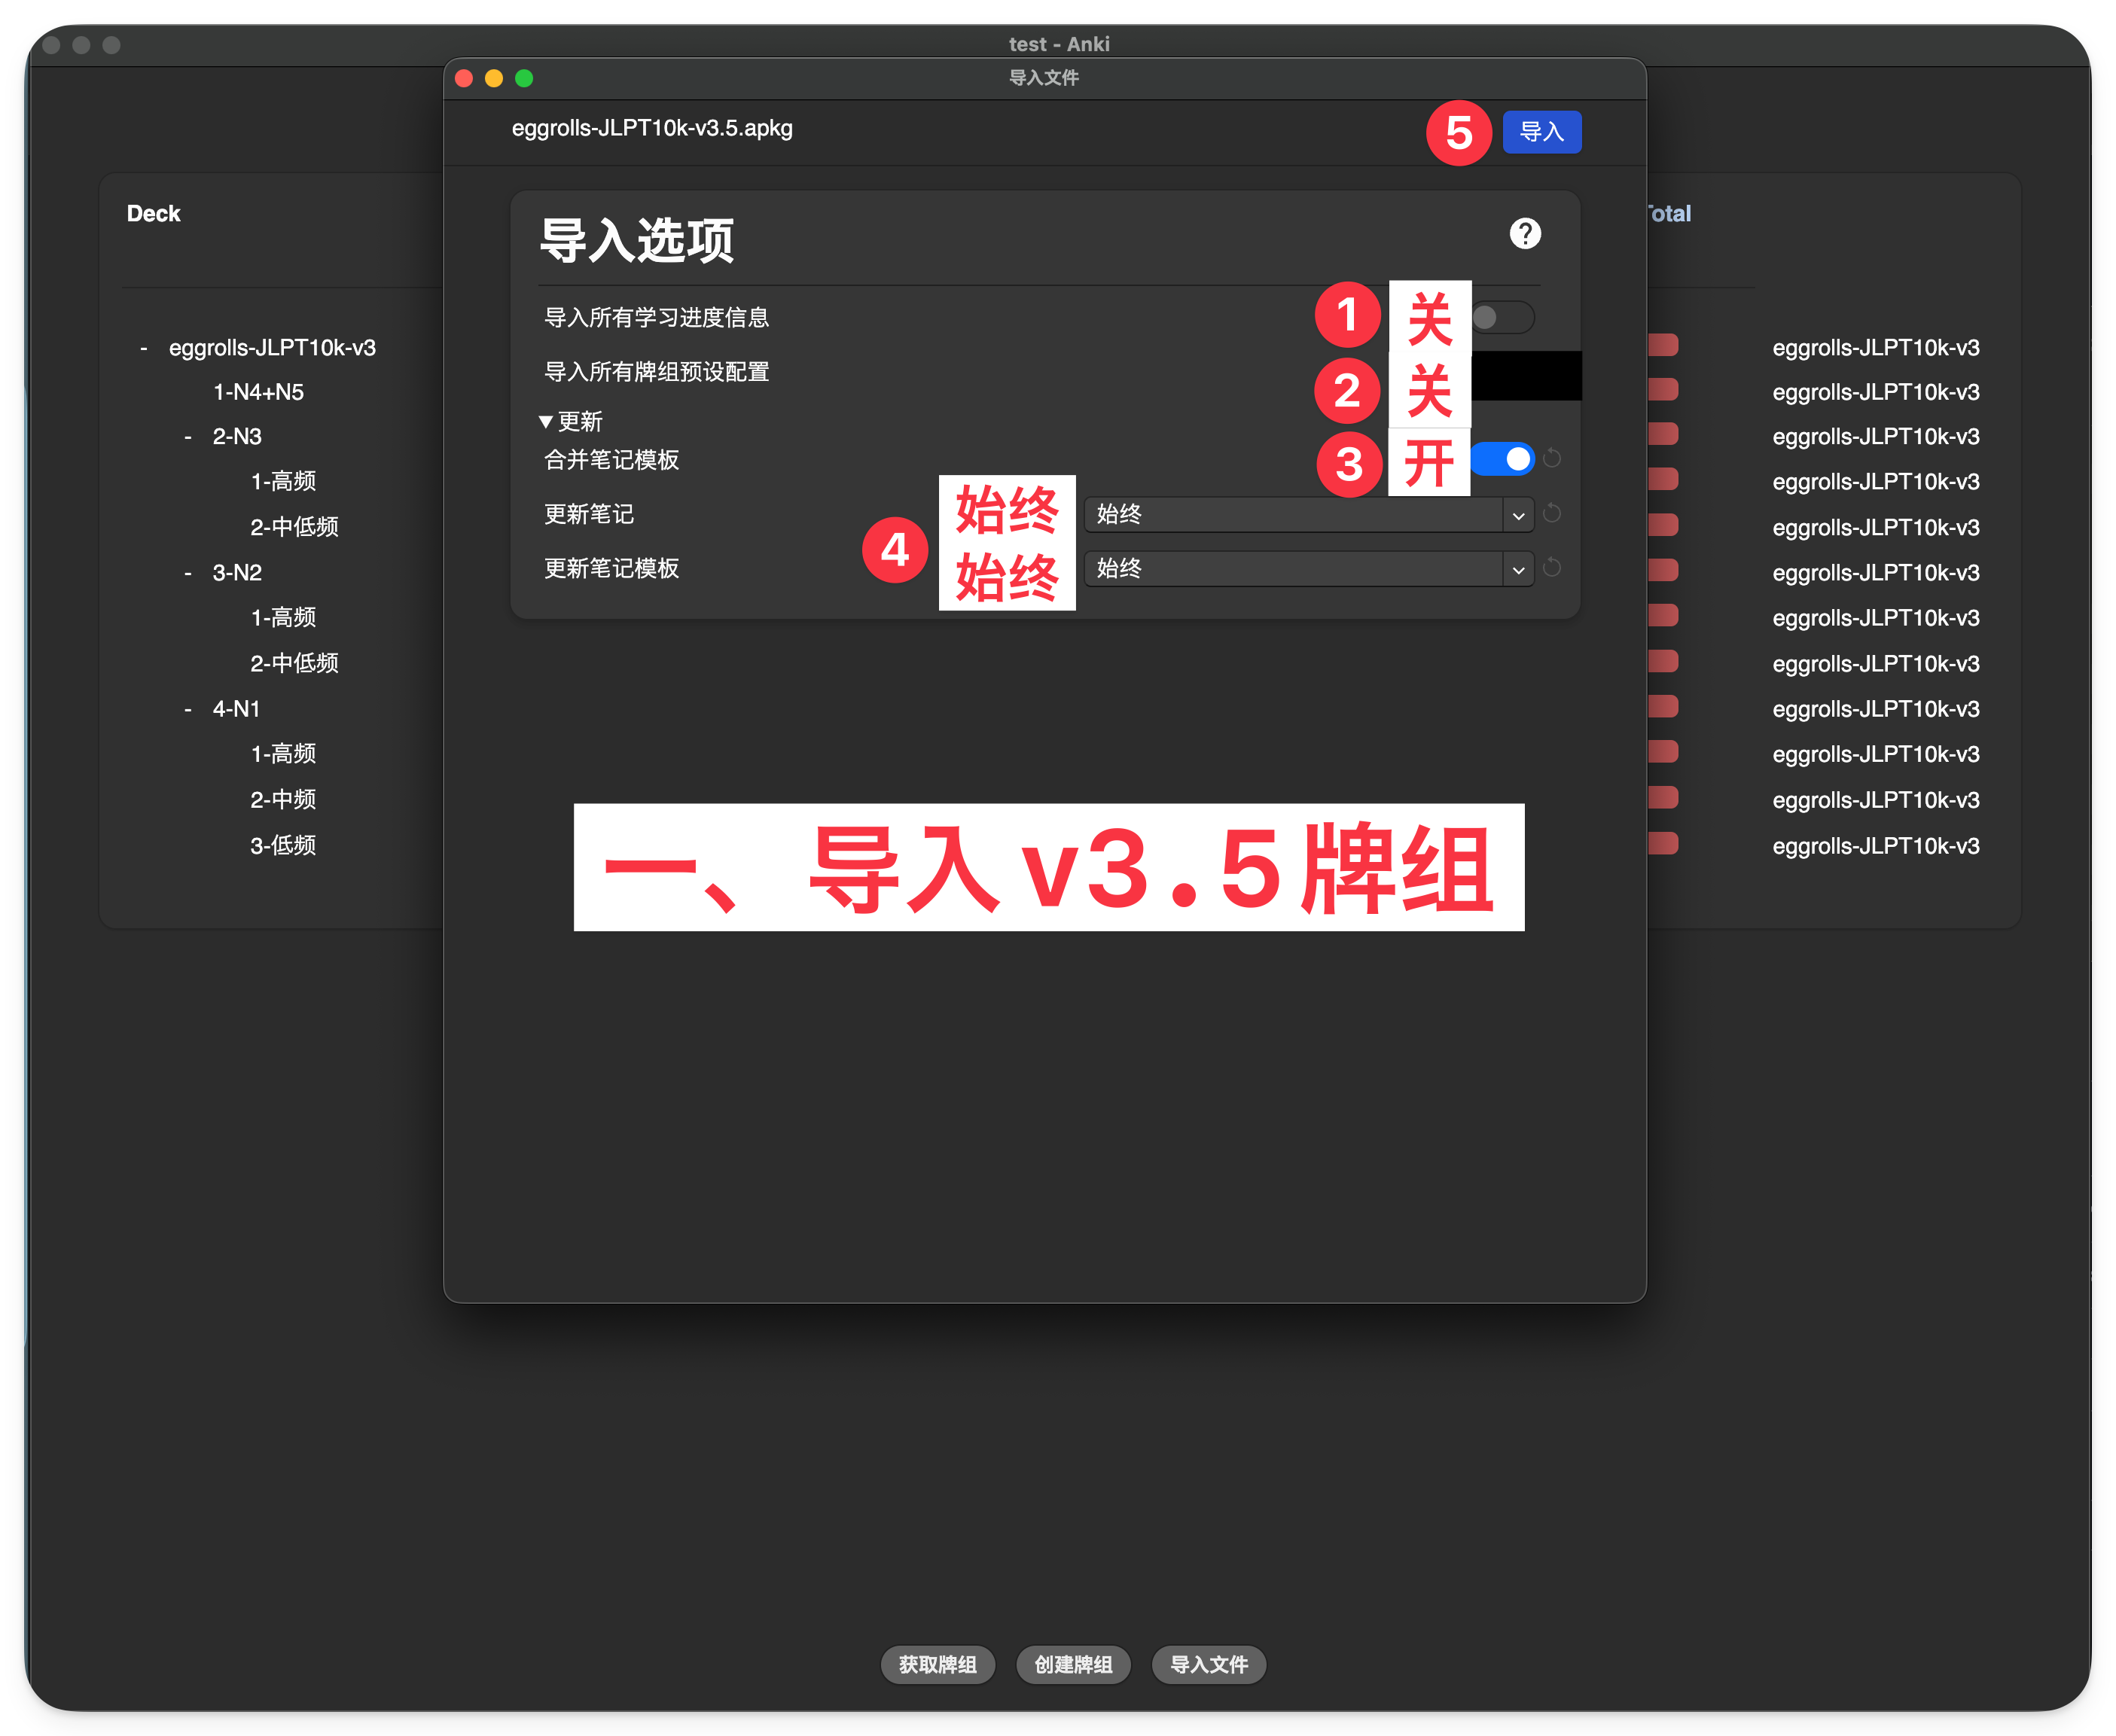Click the 导入文件 button at the bottom
This screenshot has width=2116, height=1736.
(1209, 1664)
